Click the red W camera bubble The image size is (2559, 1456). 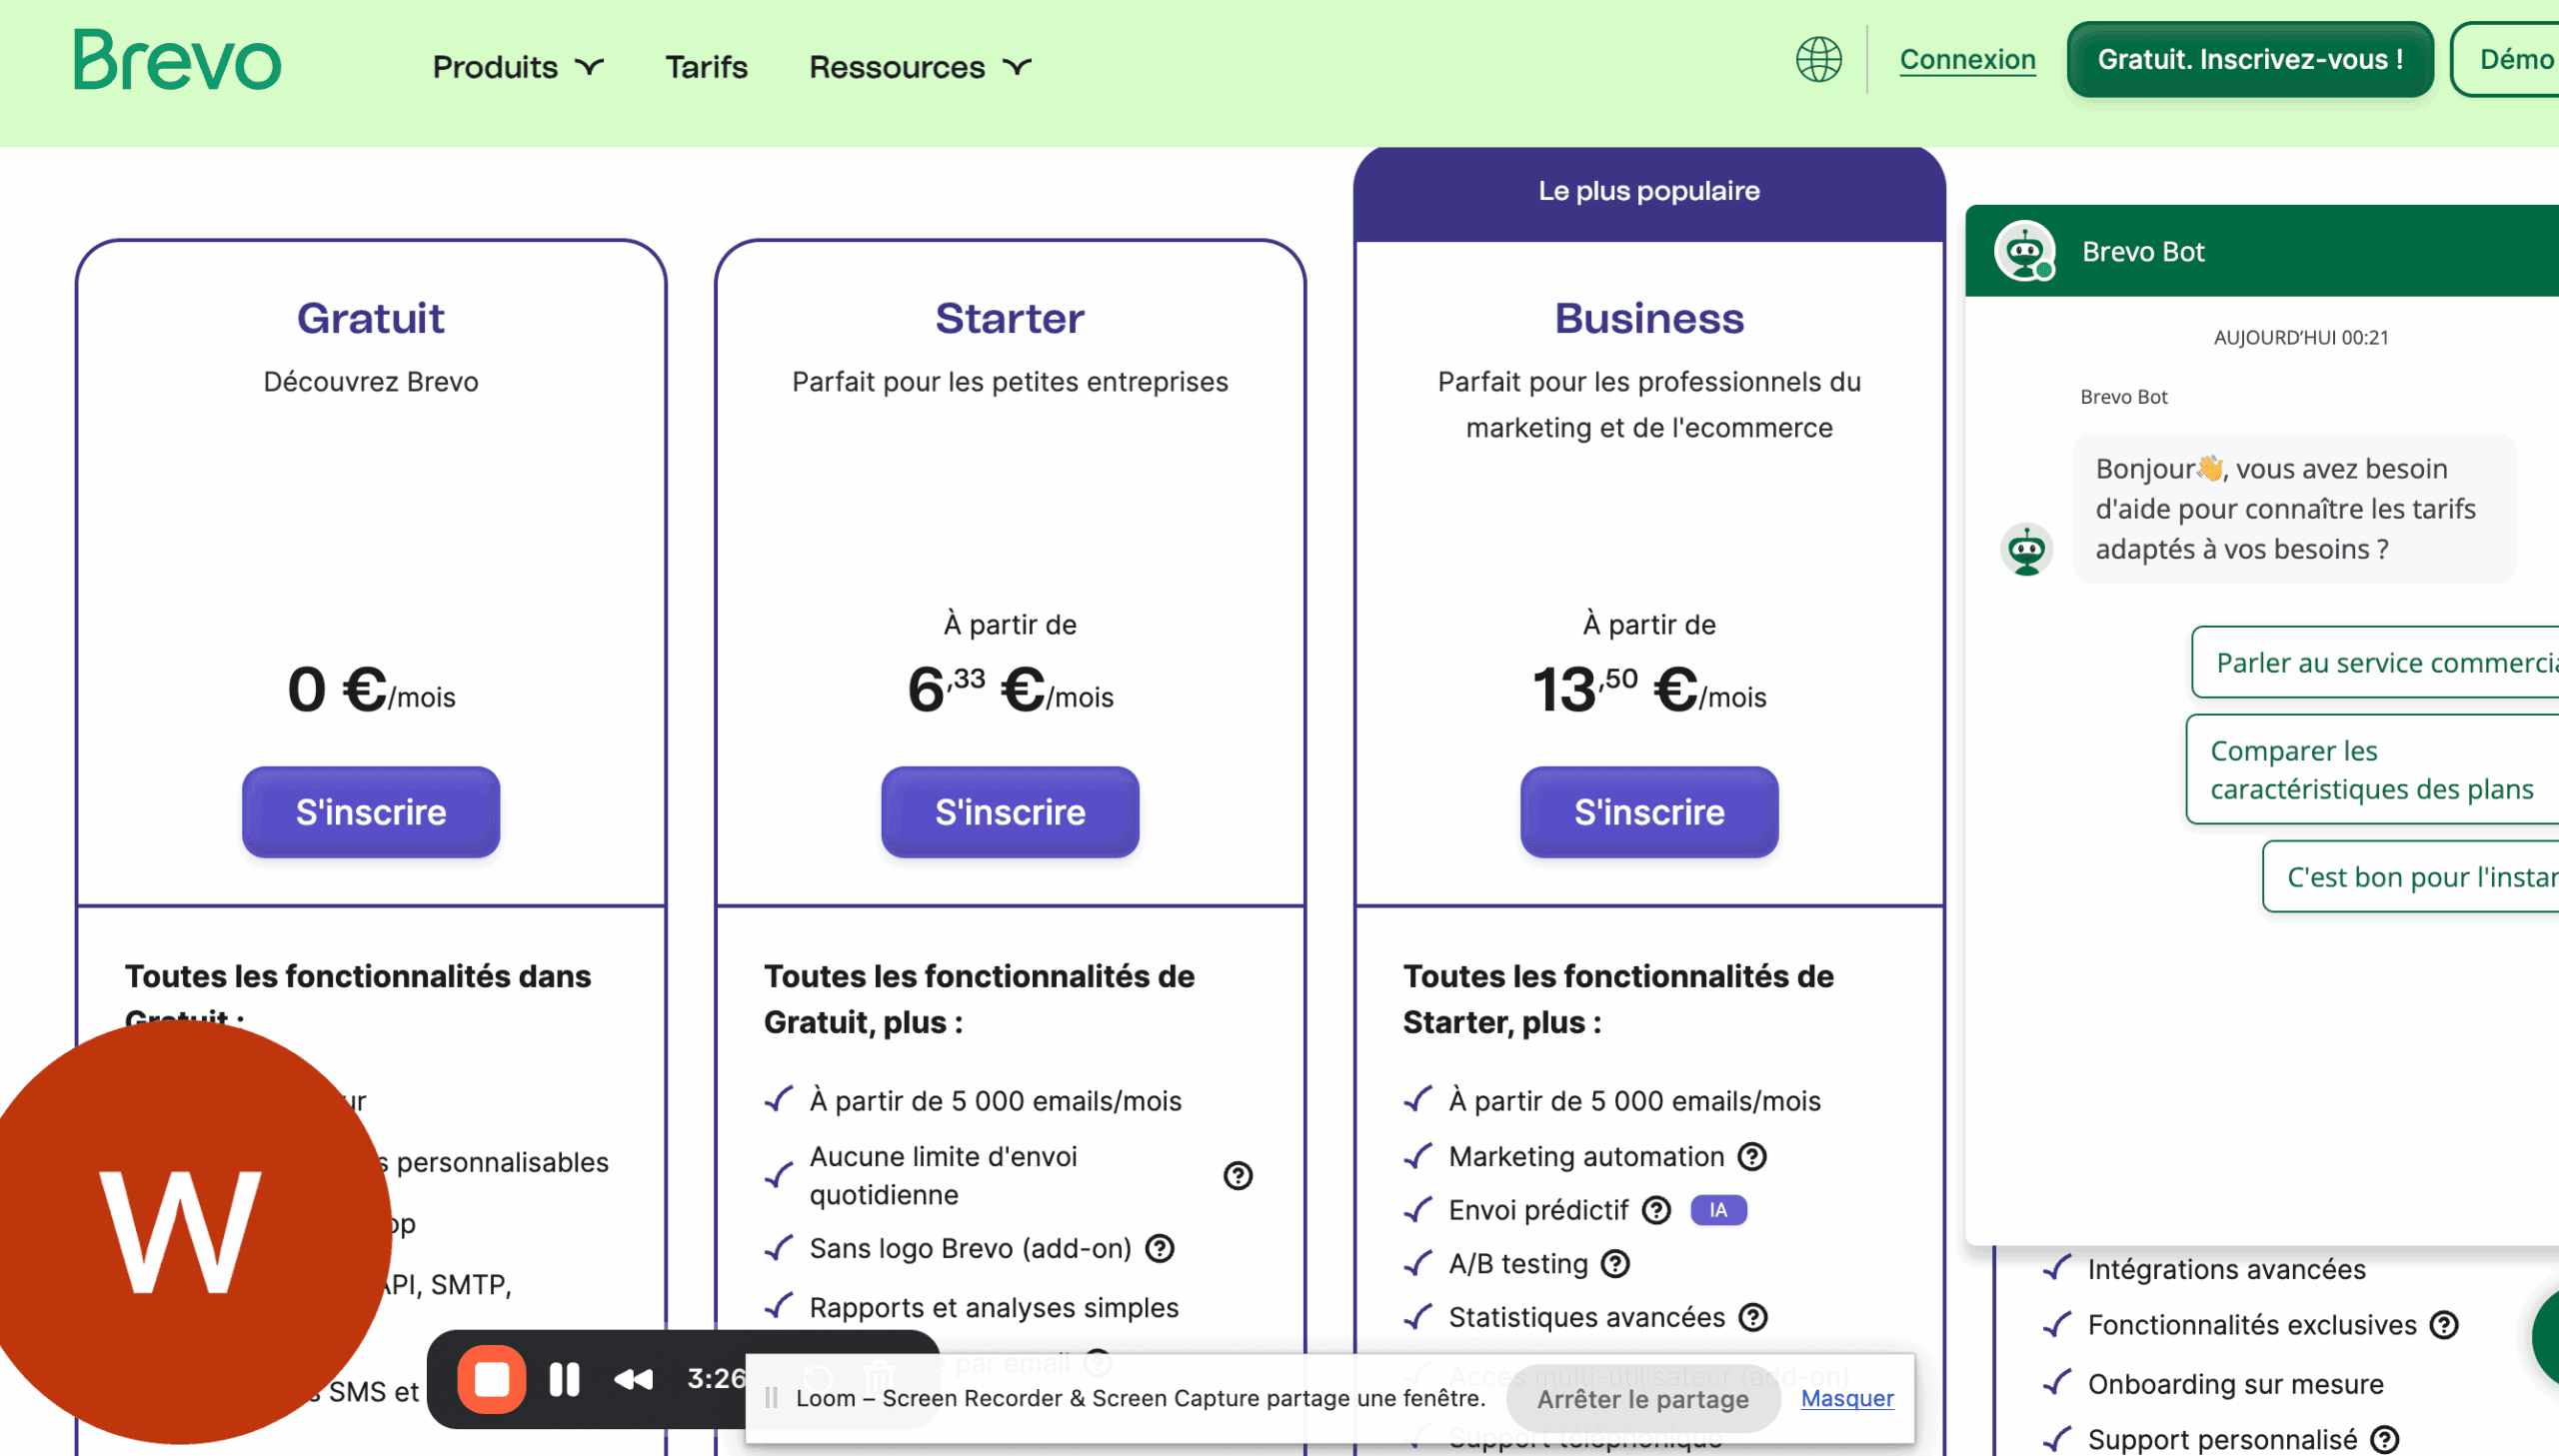(180, 1230)
